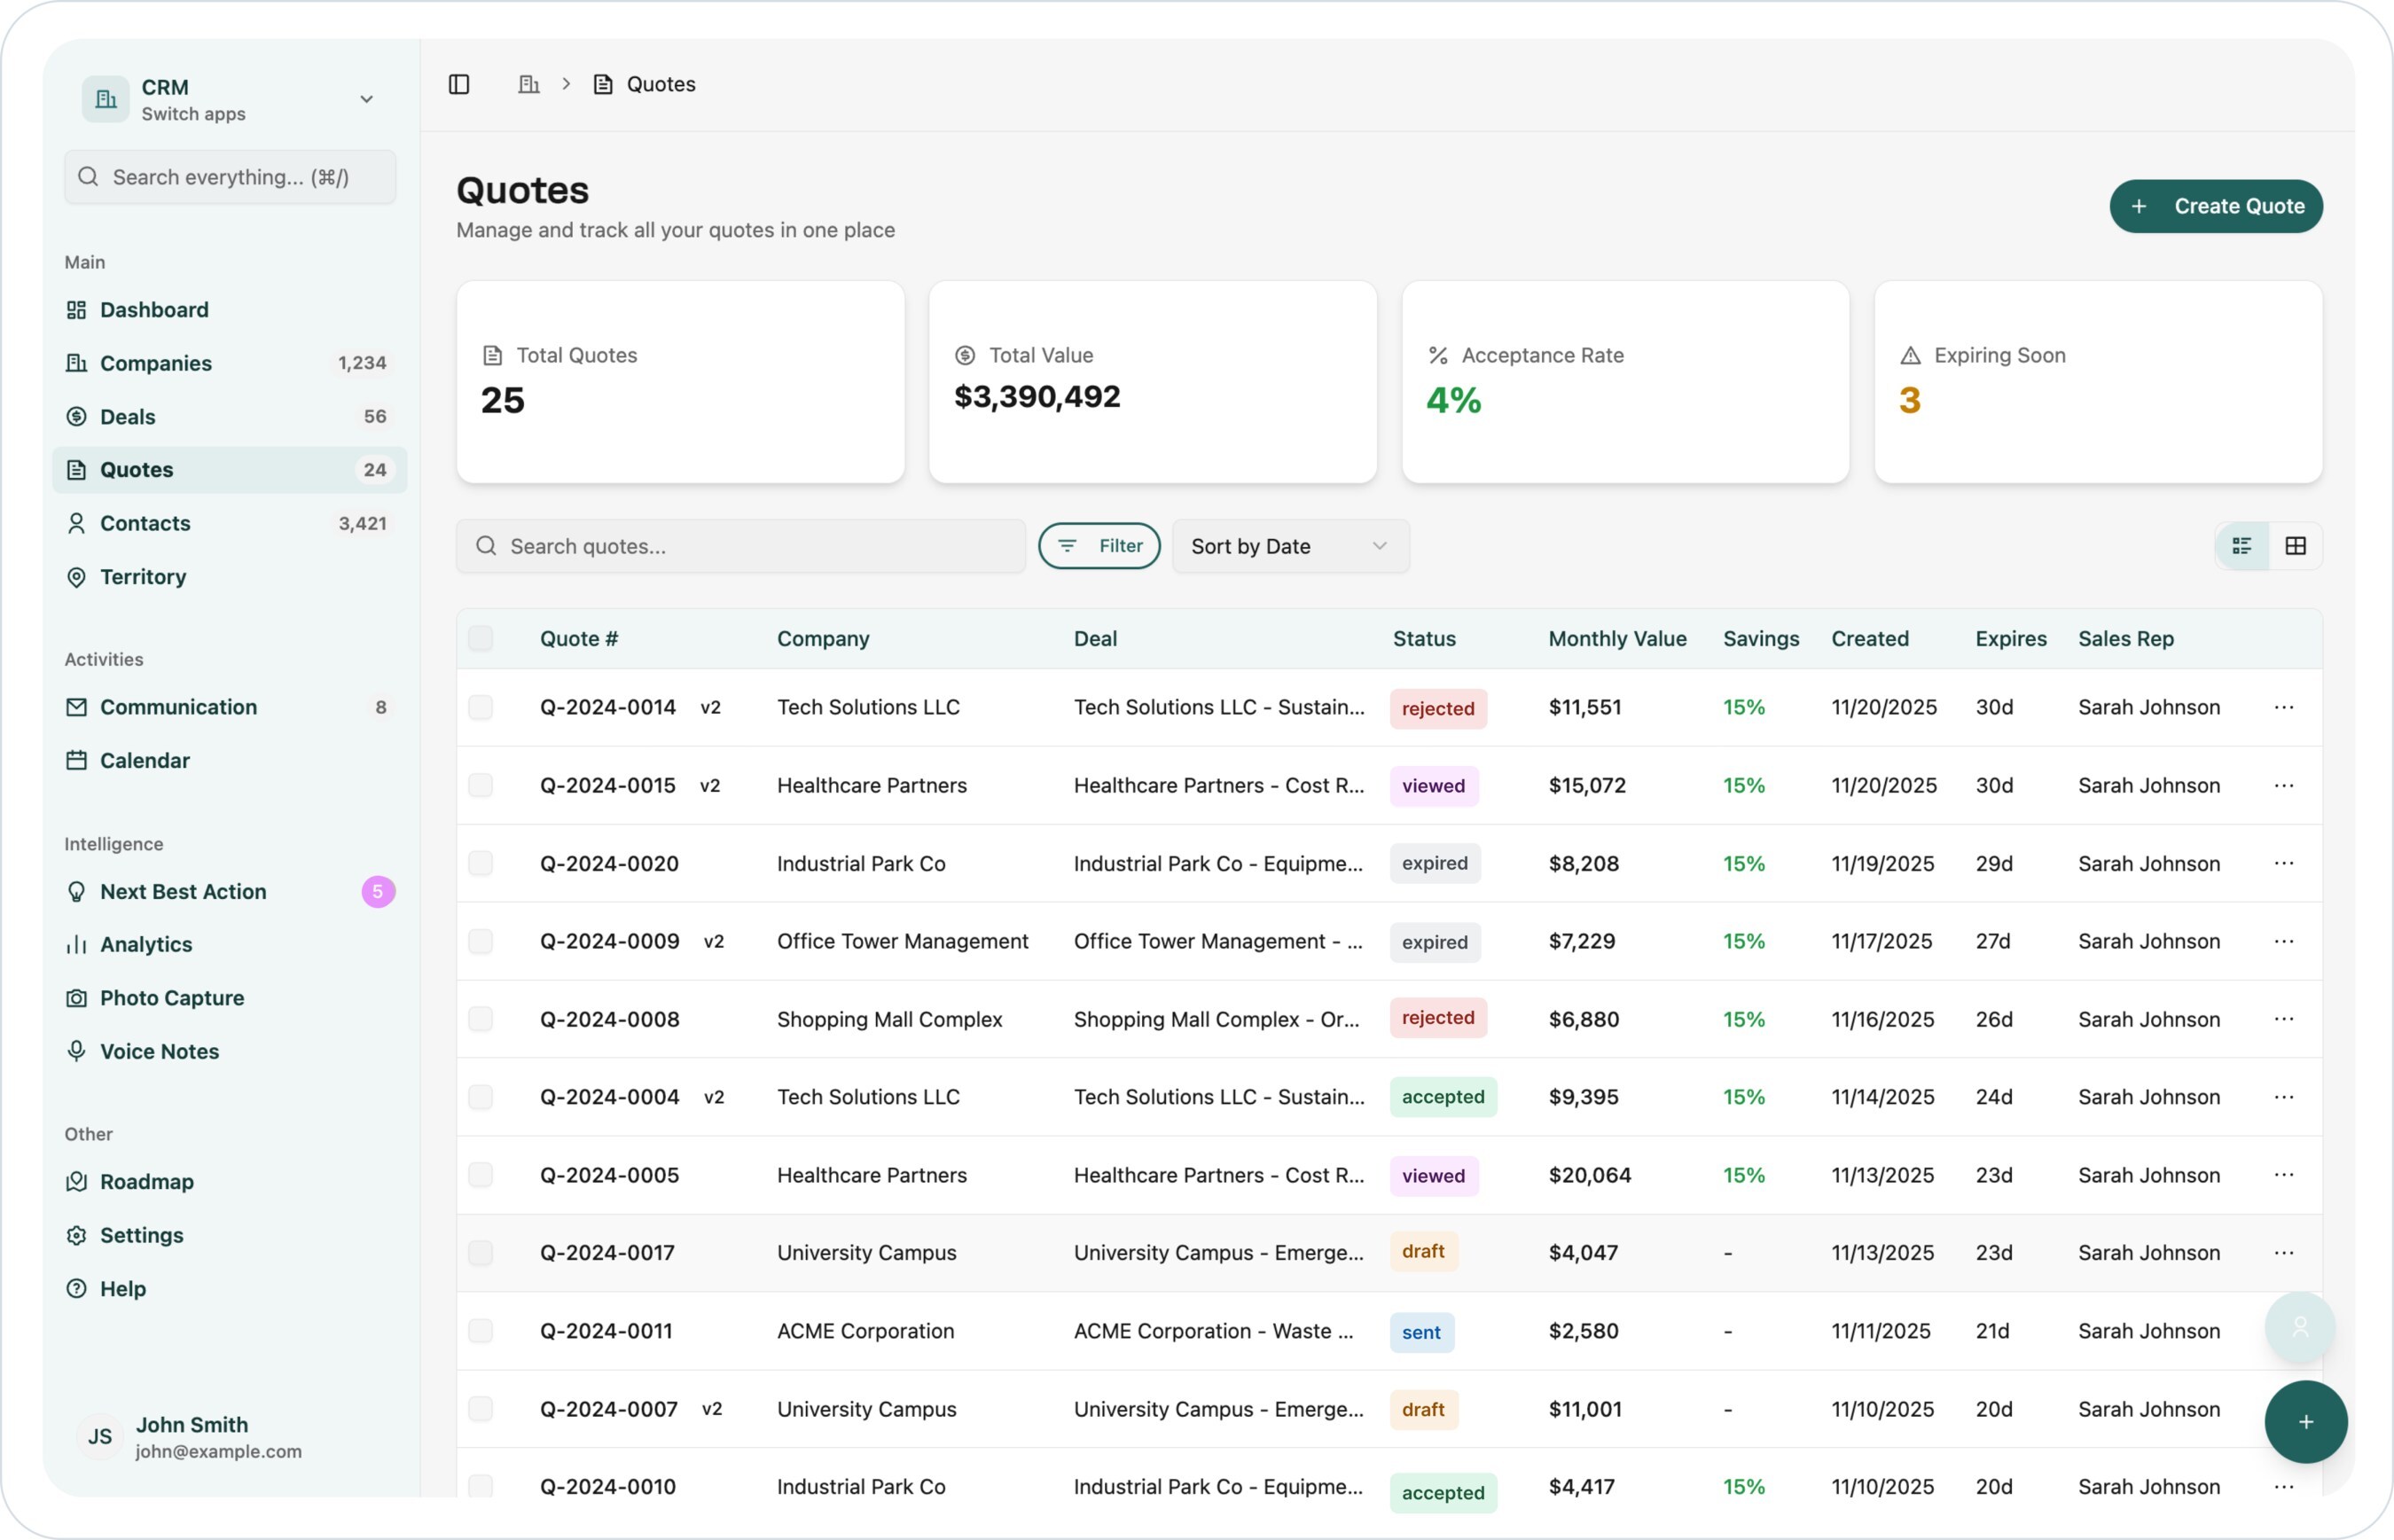The height and width of the screenshot is (1540, 2394).
Task: Open the floating assistant avatar button
Action: coord(2299,1327)
